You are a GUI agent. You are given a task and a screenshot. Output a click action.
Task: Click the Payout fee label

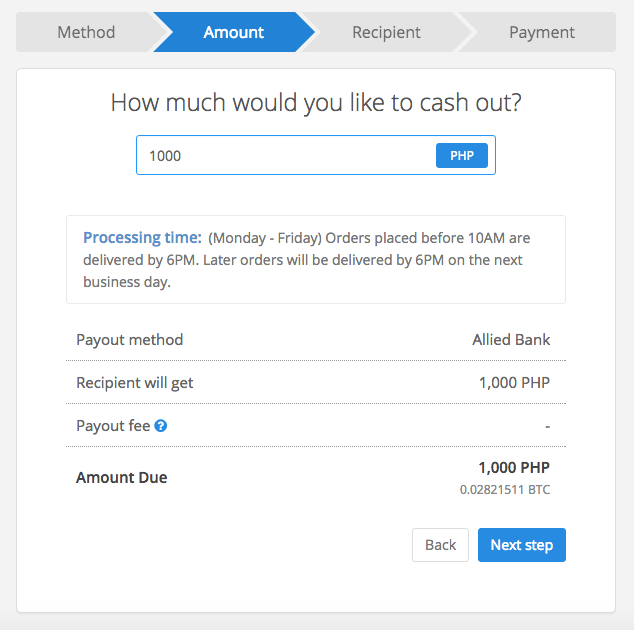(x=113, y=426)
